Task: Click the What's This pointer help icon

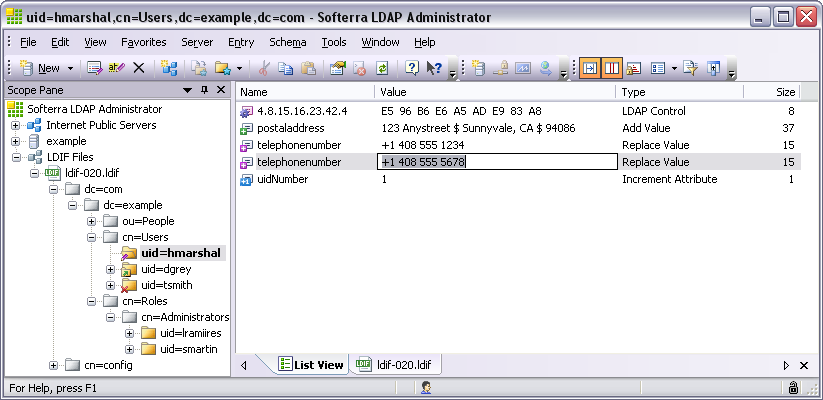Action: [434, 68]
